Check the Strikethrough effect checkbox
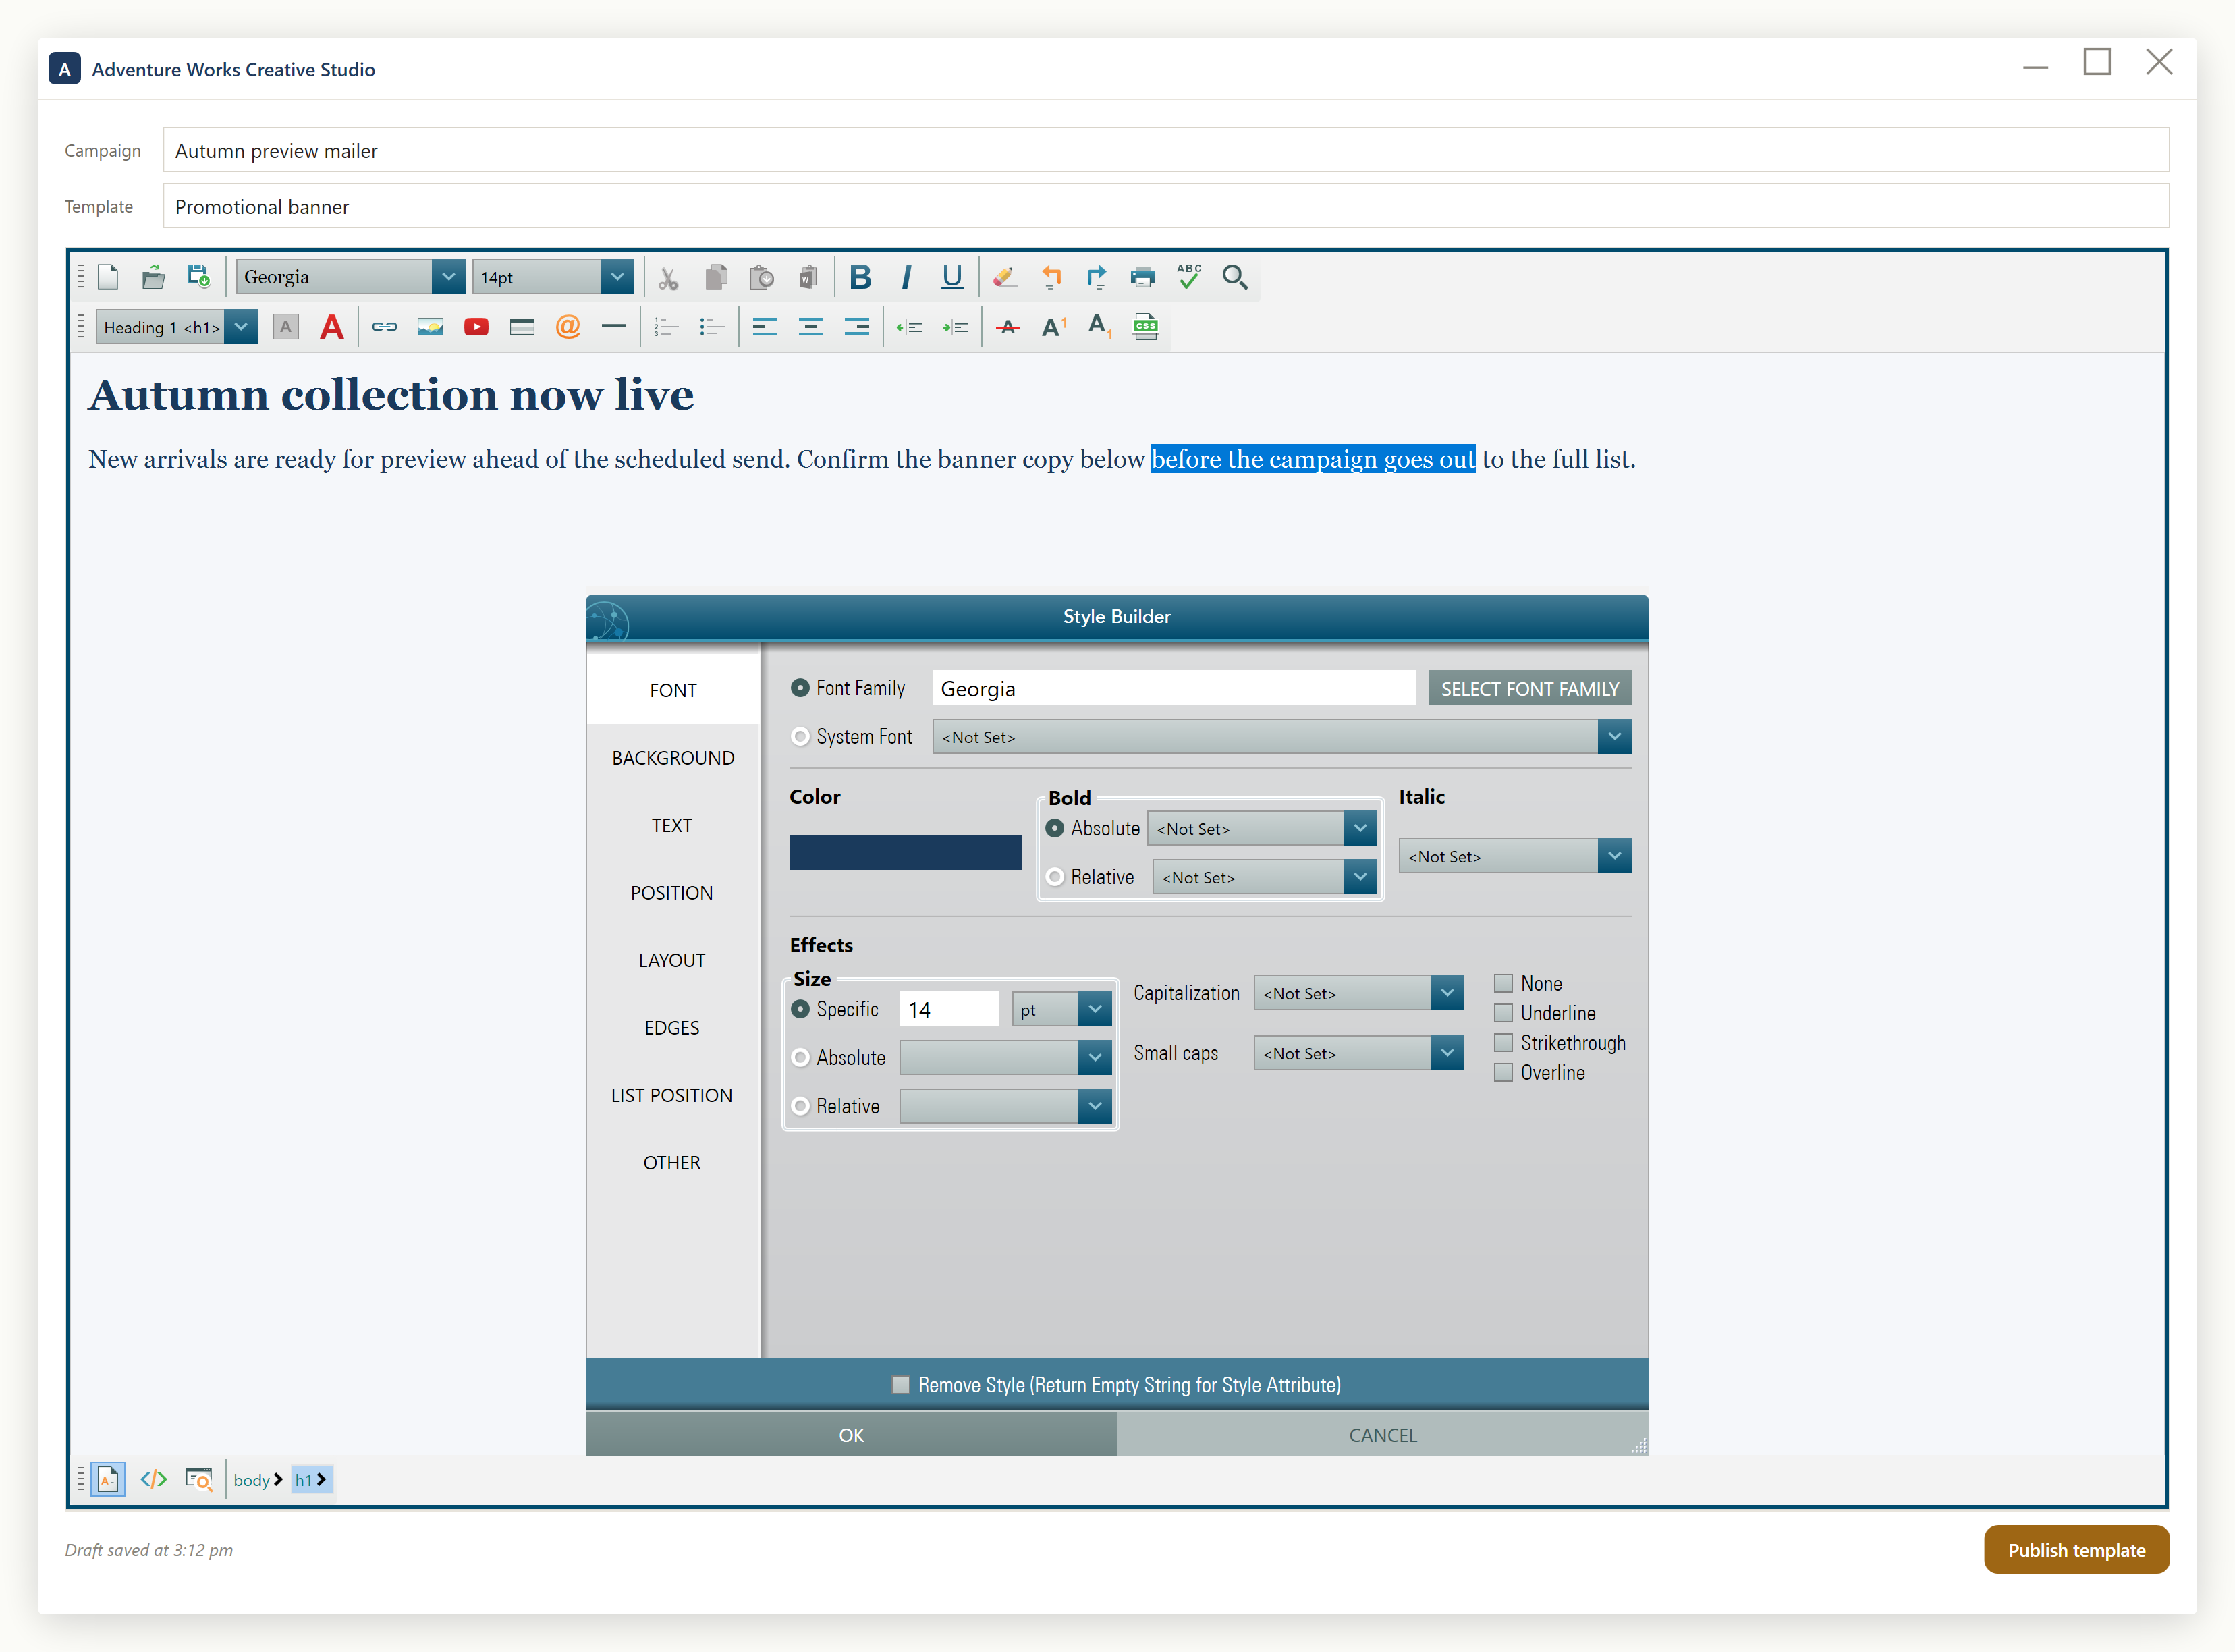 (x=1503, y=1043)
